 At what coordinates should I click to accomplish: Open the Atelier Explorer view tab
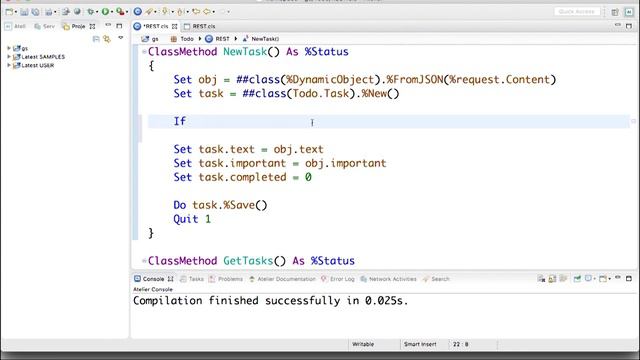15,26
